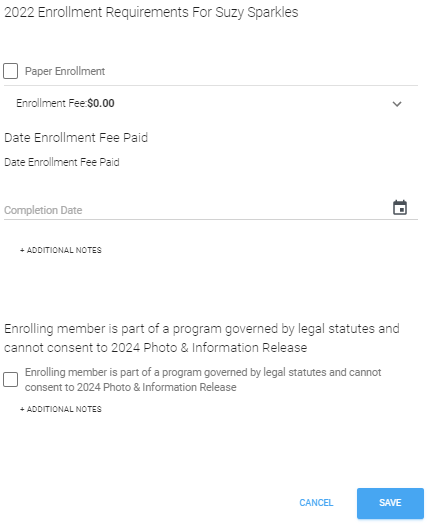This screenshot has width=430, height=526.
Task: Add notes under the Completion Date field
Action: click(x=61, y=250)
